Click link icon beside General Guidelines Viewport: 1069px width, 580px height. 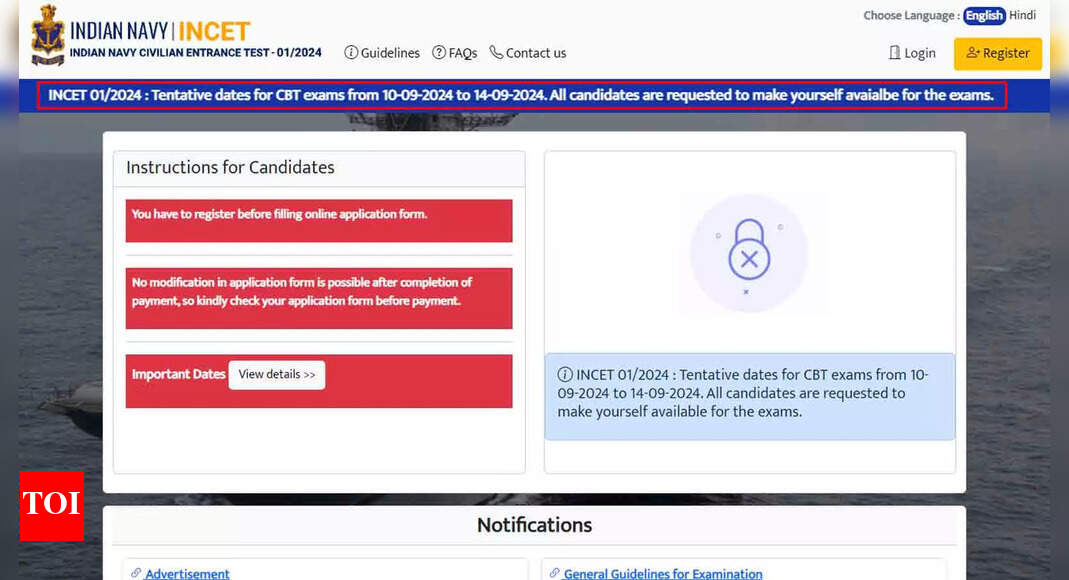tap(554, 573)
